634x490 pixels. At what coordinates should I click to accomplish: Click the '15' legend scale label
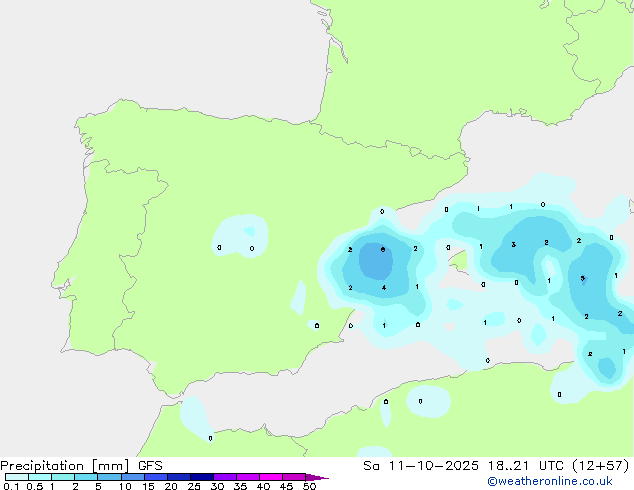click(x=148, y=486)
